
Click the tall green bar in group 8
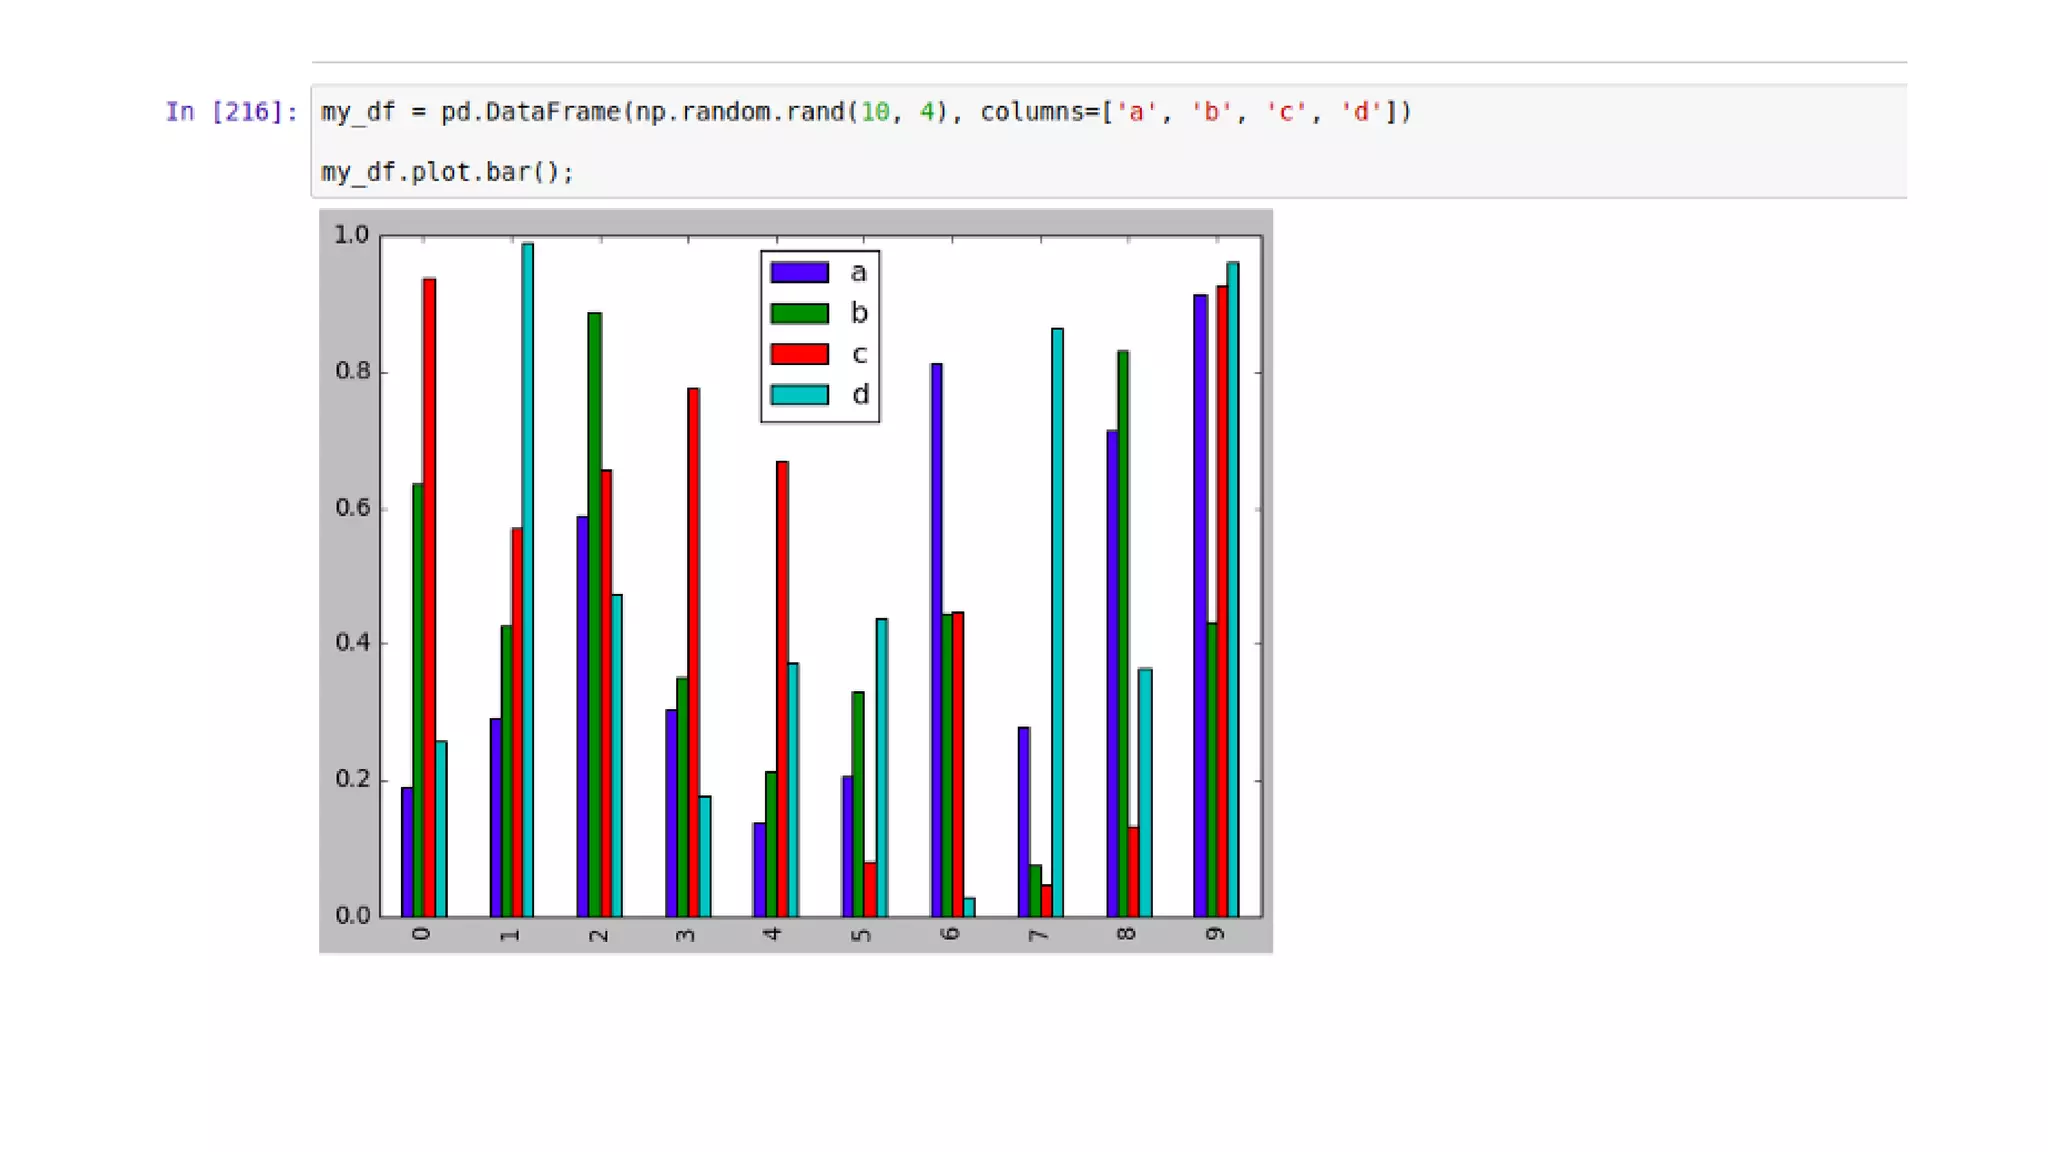[x=1123, y=633]
